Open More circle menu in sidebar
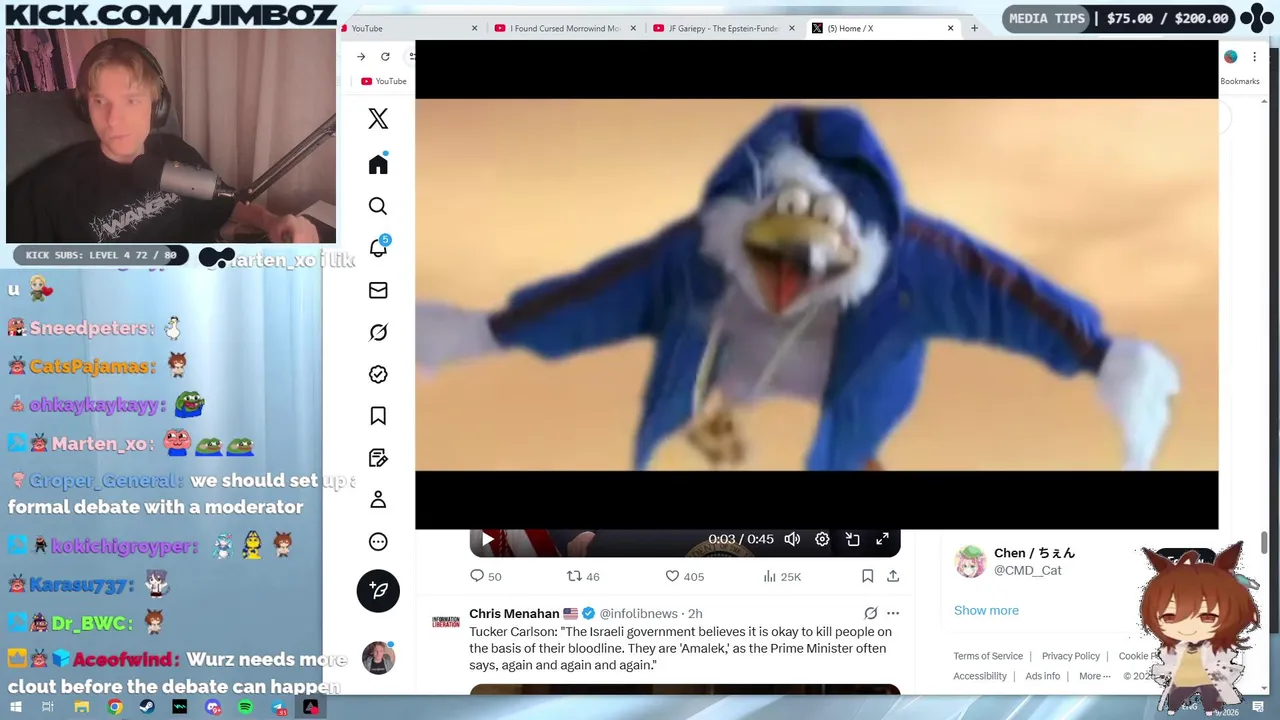This screenshot has width=1280, height=720. pyautogui.click(x=378, y=542)
